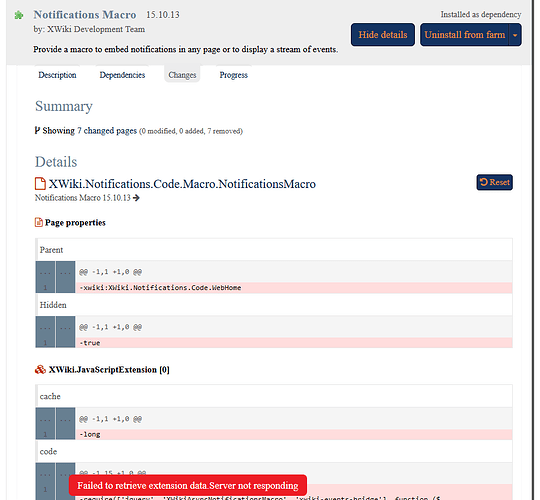This screenshot has width=540, height=500.
Task: Open the Uninstall from farm dropdown arrow
Action: point(515,35)
